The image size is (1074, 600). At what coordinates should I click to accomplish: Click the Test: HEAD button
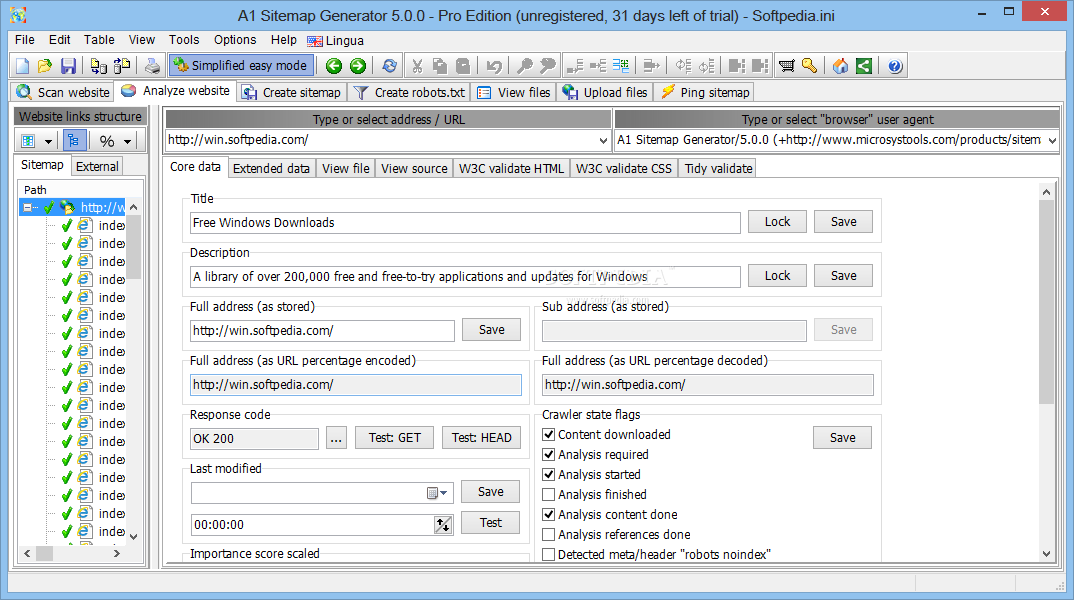(x=482, y=438)
